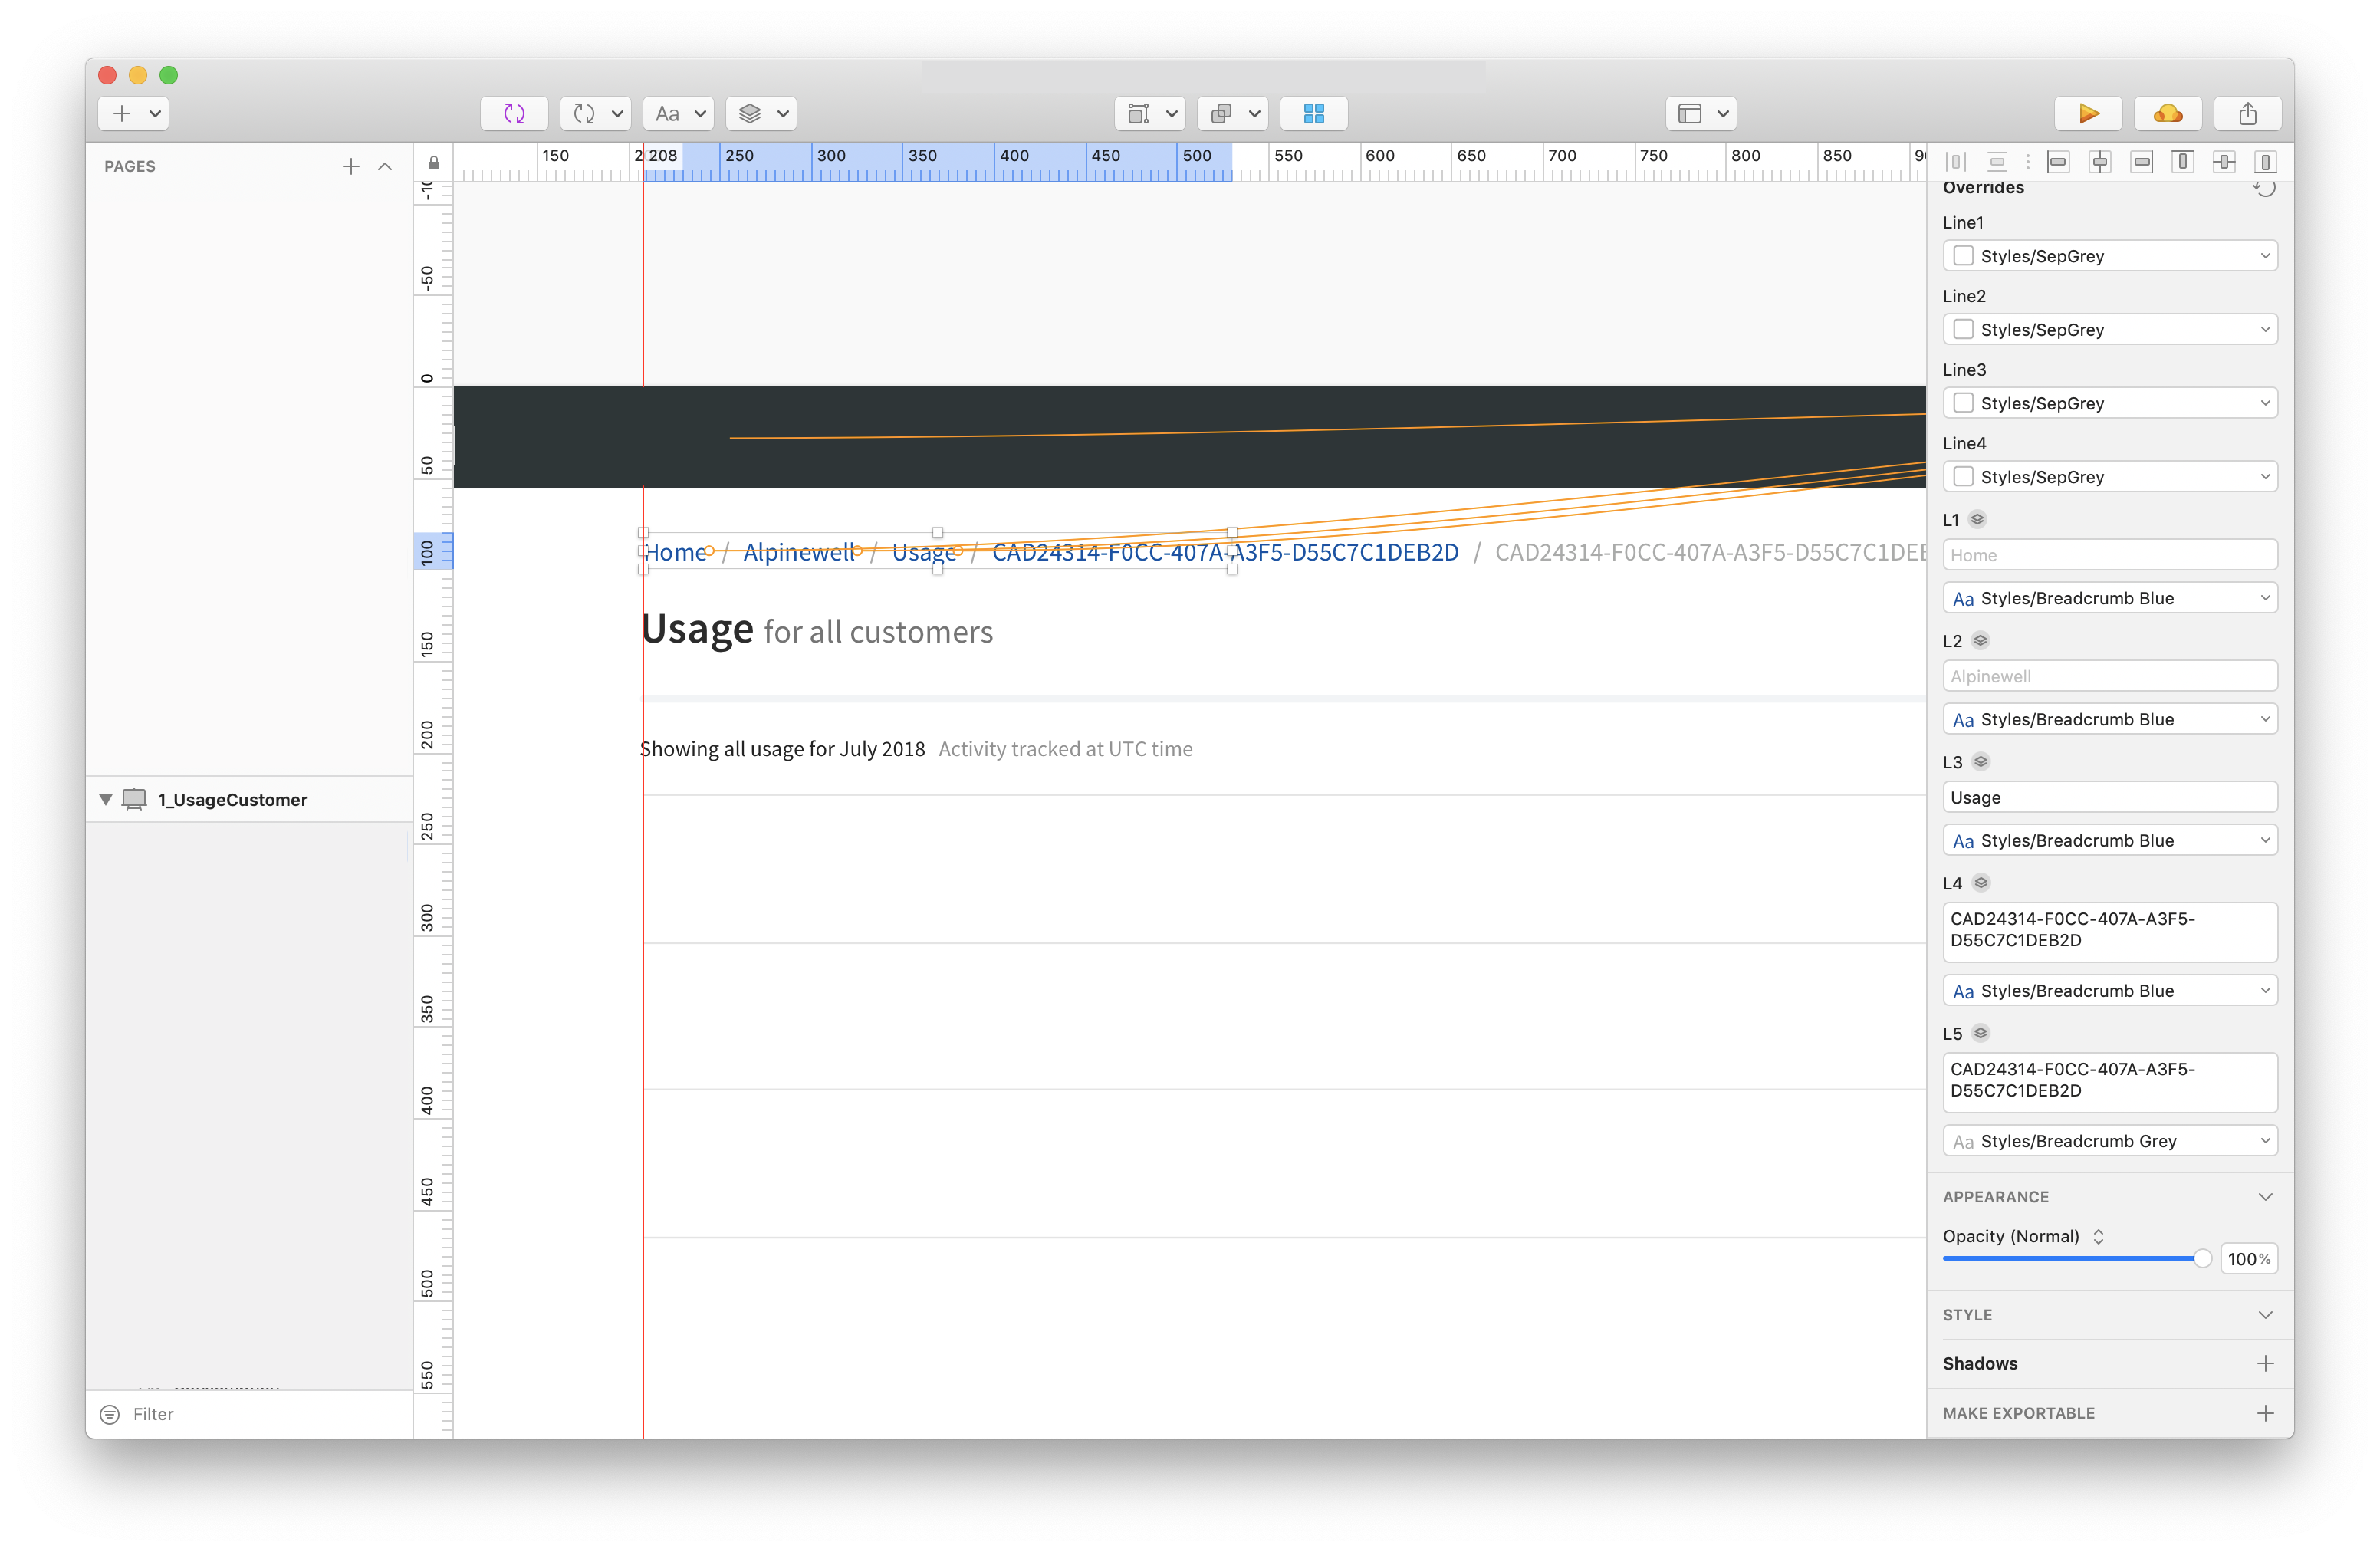
Task: Check the Line4 SepGrey style checkbox
Action: (1963, 477)
